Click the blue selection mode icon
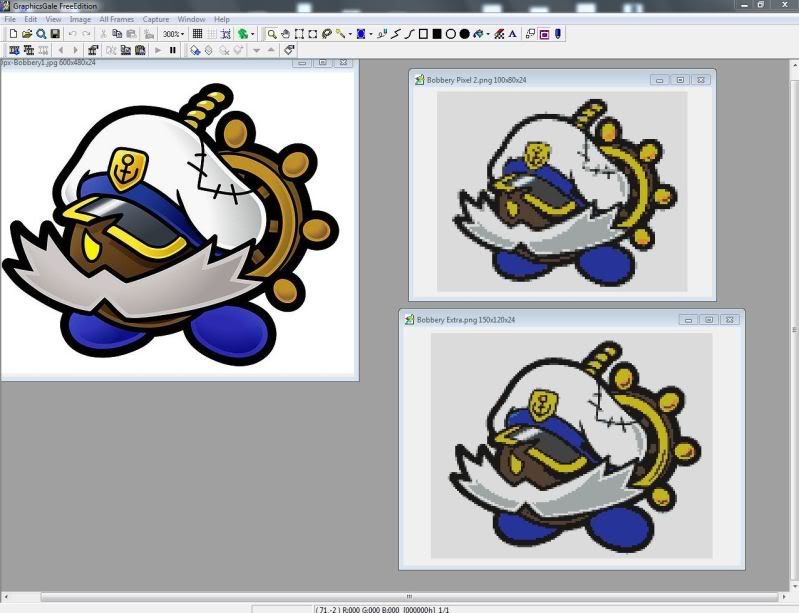 point(361,34)
